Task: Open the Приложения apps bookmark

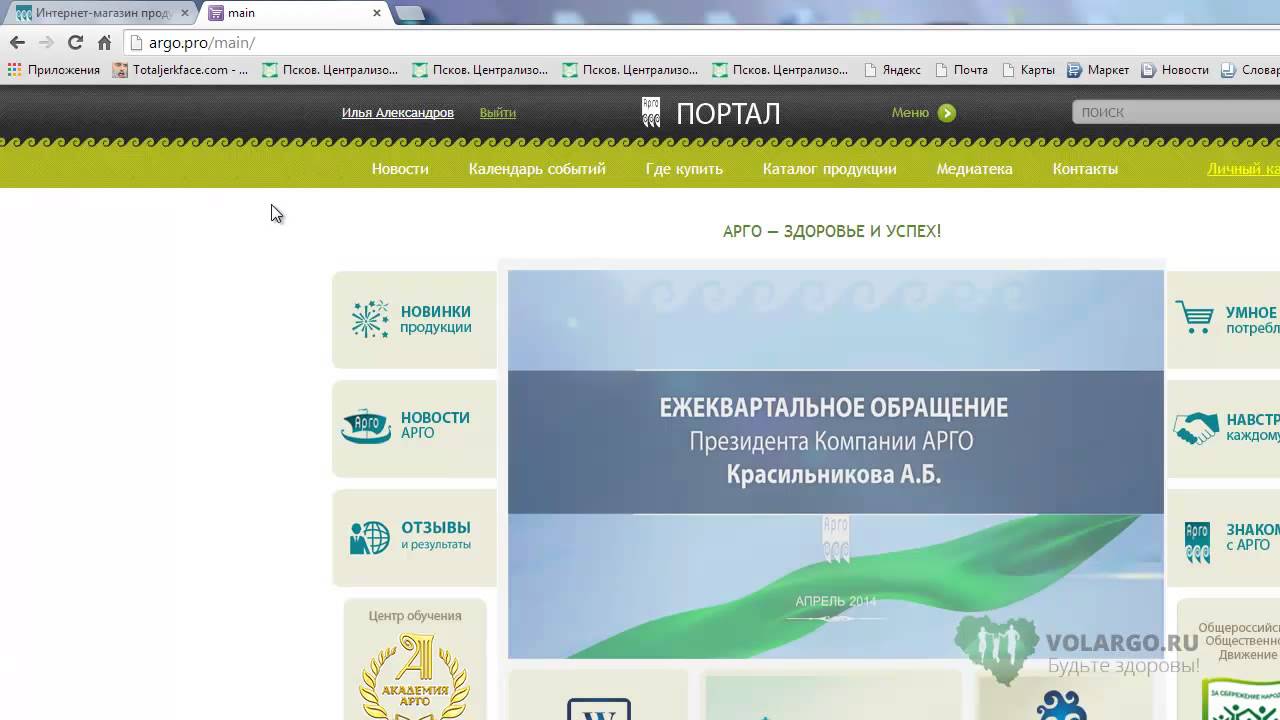Action: click(x=54, y=70)
